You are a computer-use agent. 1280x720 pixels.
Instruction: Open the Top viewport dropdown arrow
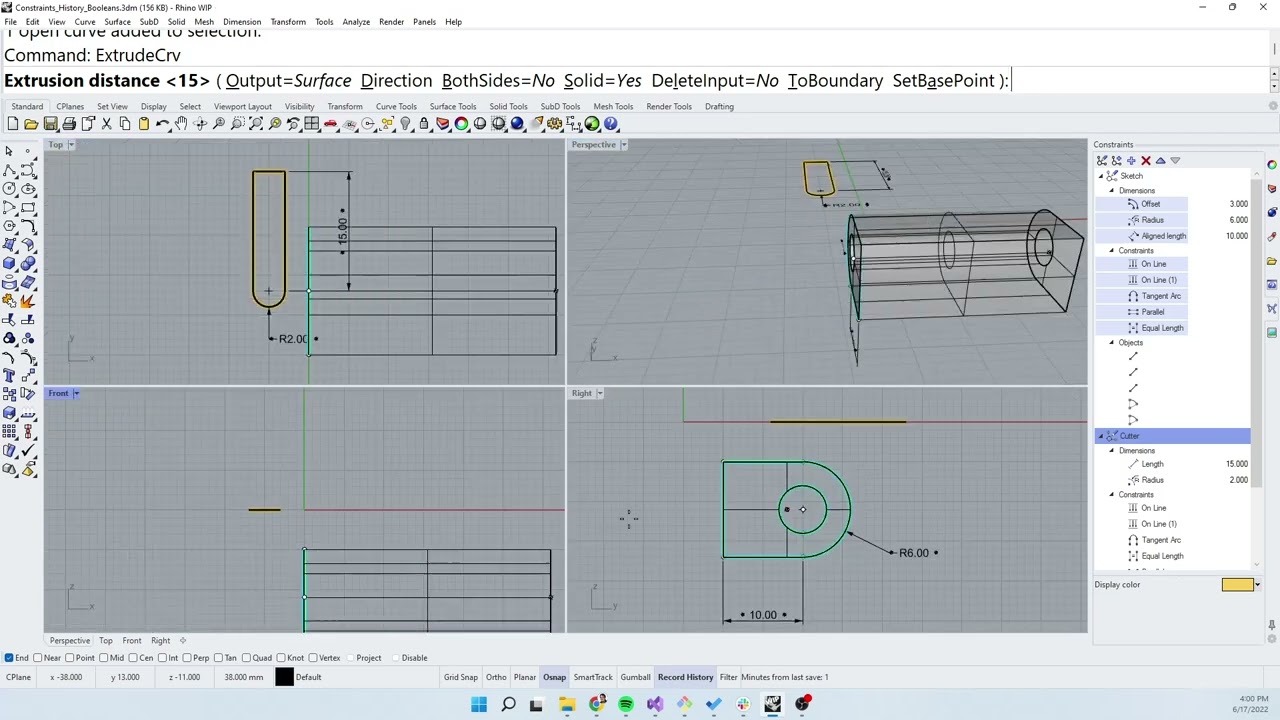click(71, 145)
